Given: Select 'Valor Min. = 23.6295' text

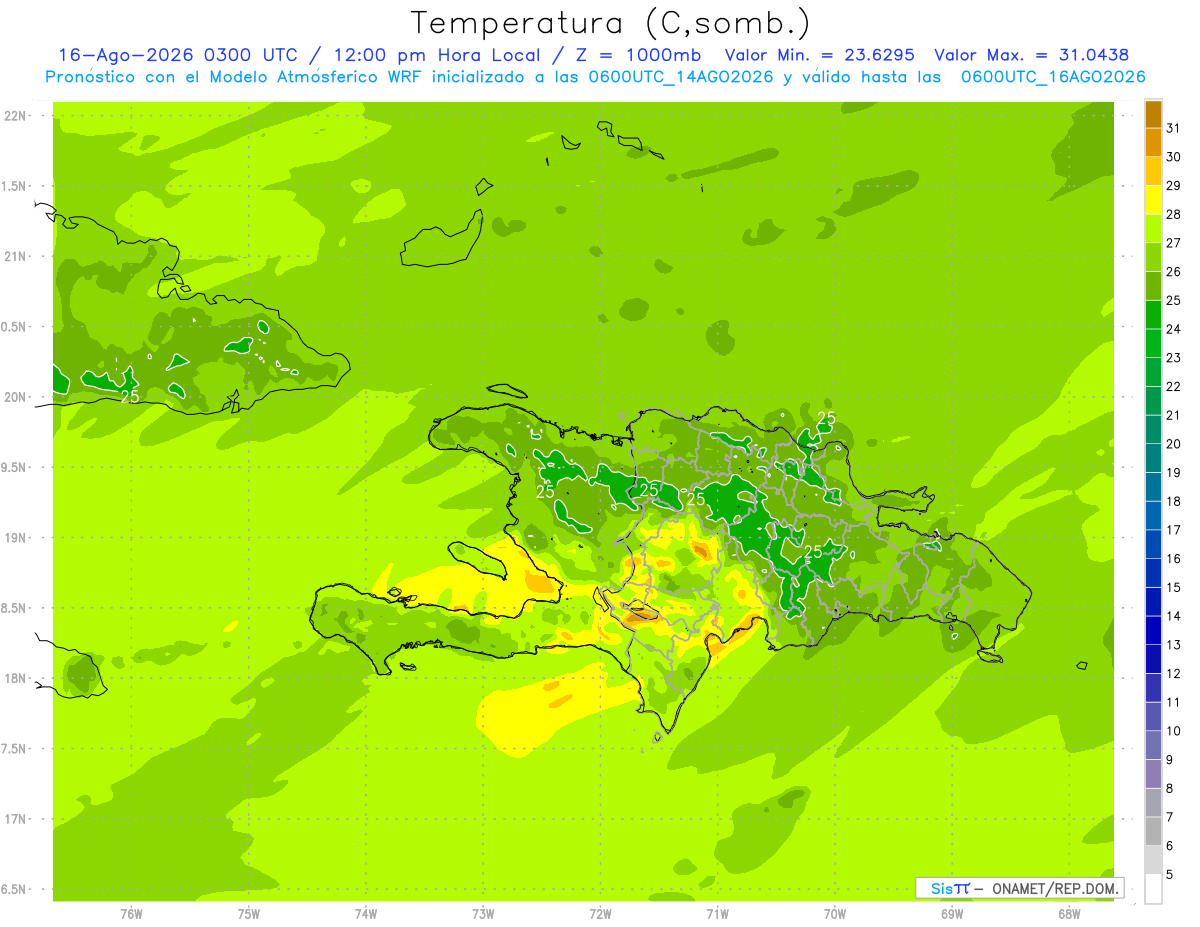Looking at the screenshot, I should (820, 55).
